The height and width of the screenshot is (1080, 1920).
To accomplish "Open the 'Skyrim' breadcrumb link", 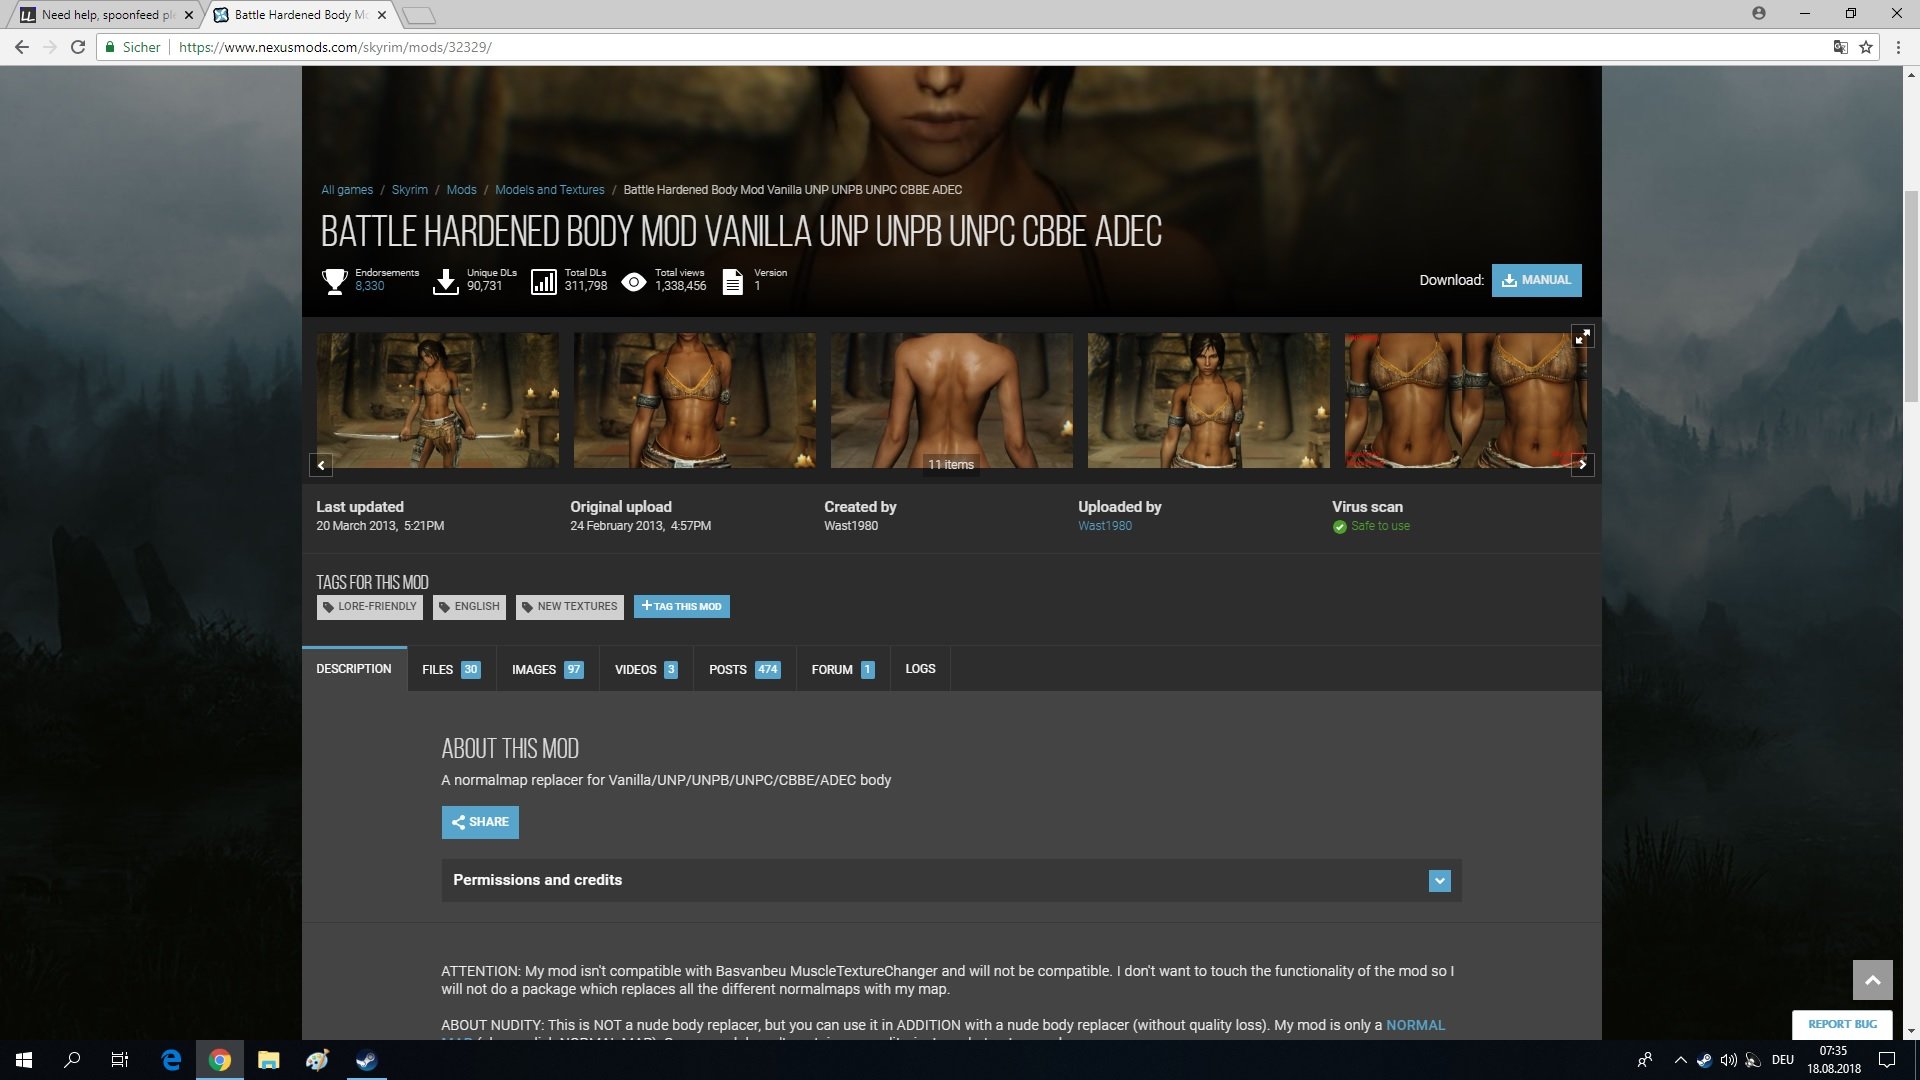I will [410, 190].
